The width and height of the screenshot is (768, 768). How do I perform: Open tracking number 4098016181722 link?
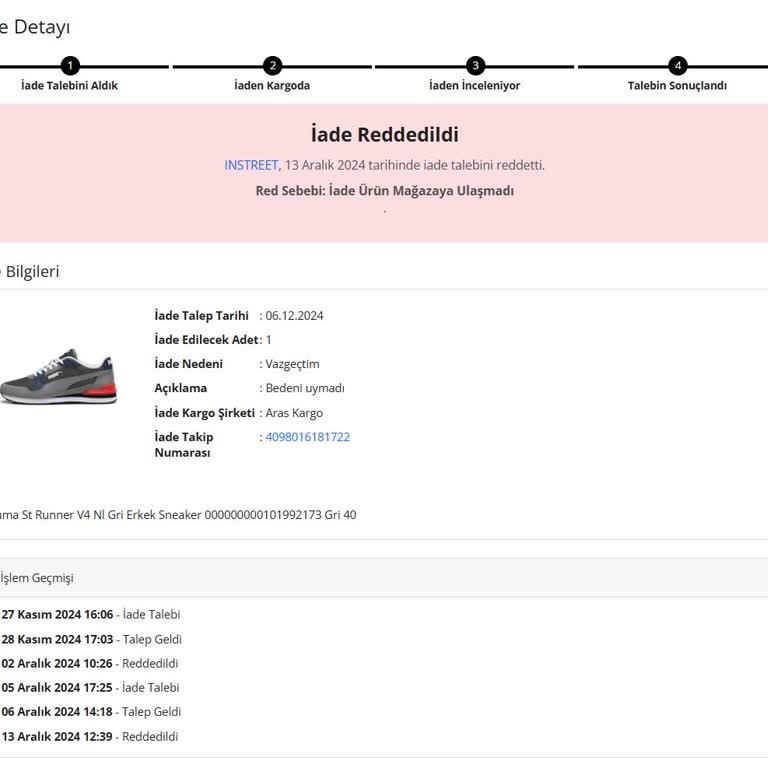coord(308,437)
